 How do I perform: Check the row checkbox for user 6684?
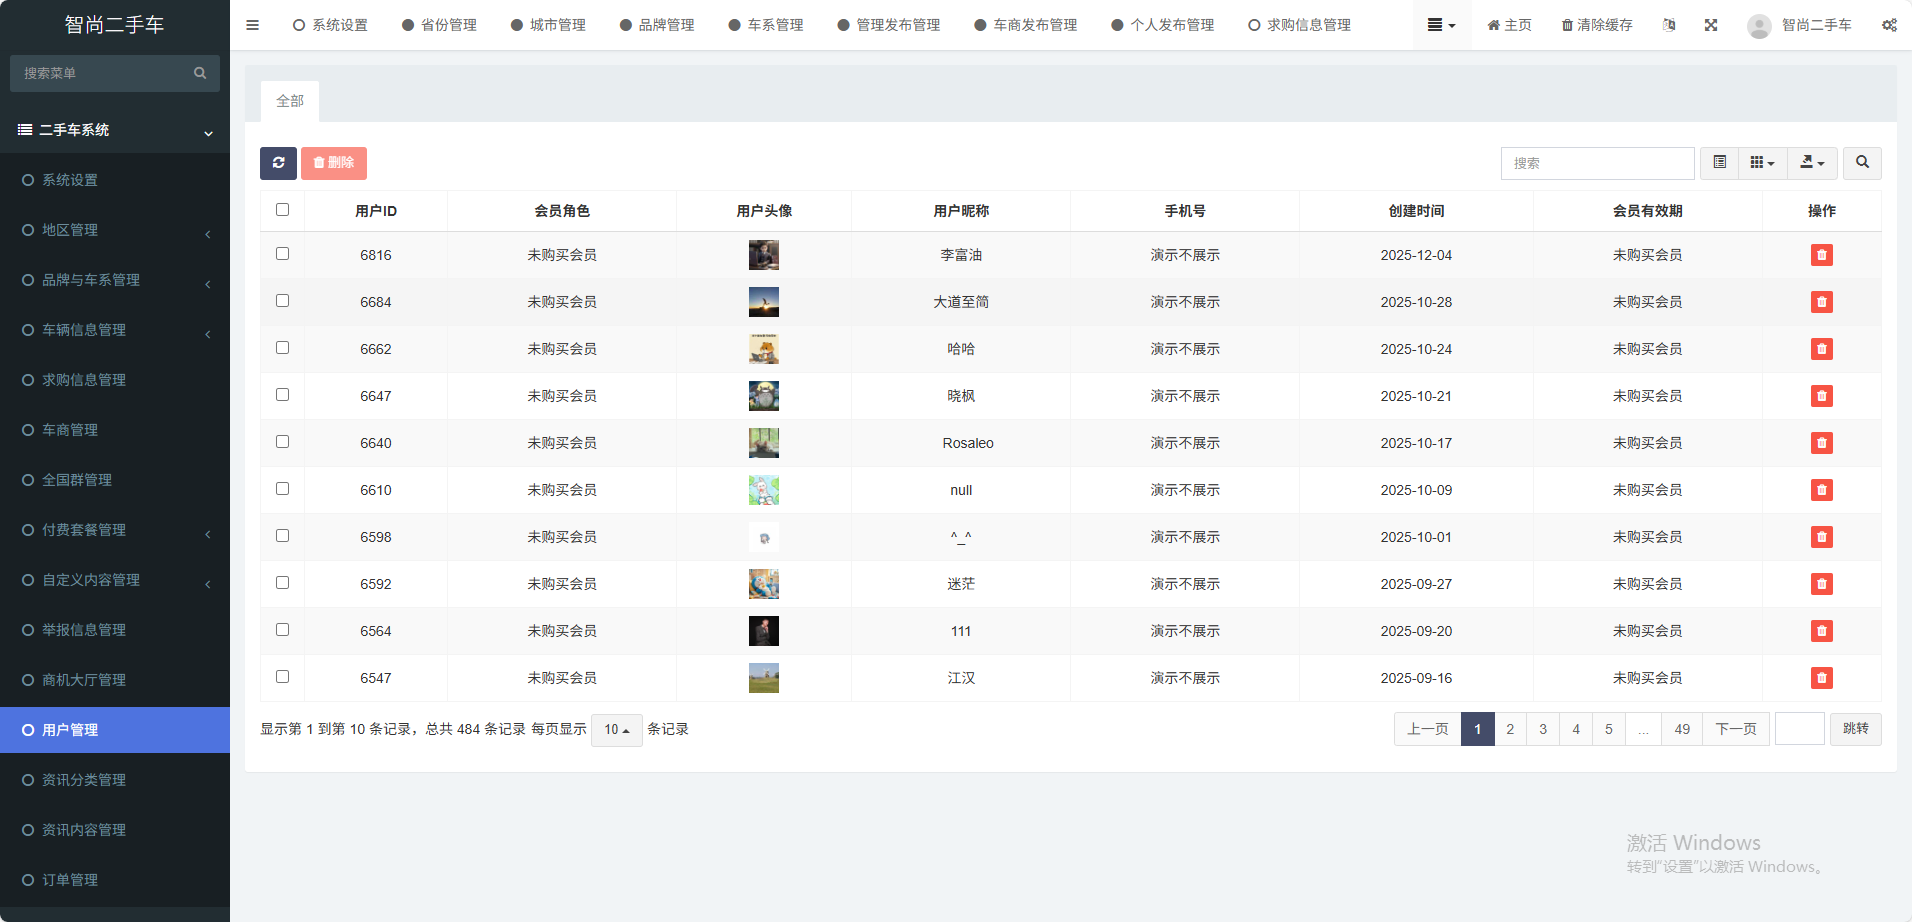282,301
